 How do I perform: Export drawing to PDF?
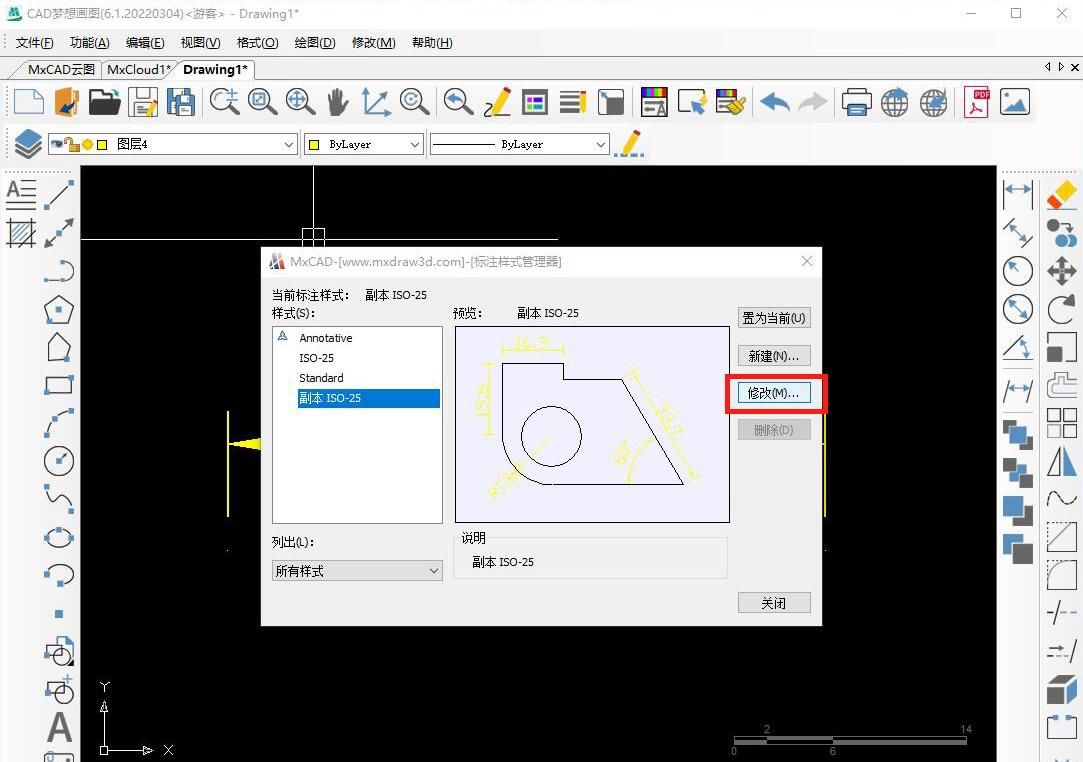(976, 101)
